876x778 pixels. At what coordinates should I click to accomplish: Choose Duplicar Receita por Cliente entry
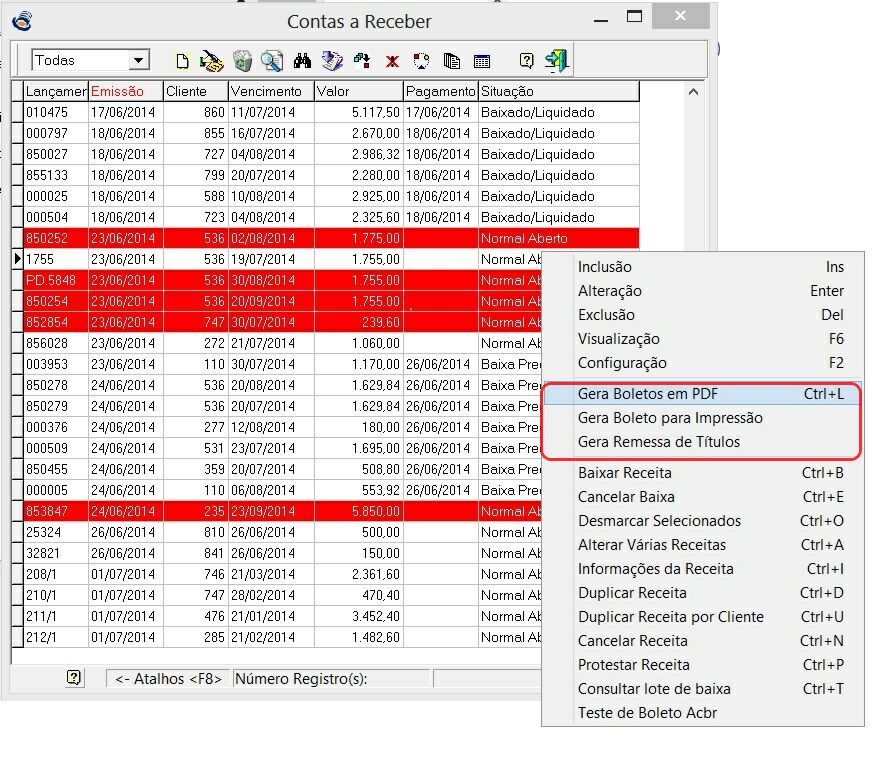(703, 617)
